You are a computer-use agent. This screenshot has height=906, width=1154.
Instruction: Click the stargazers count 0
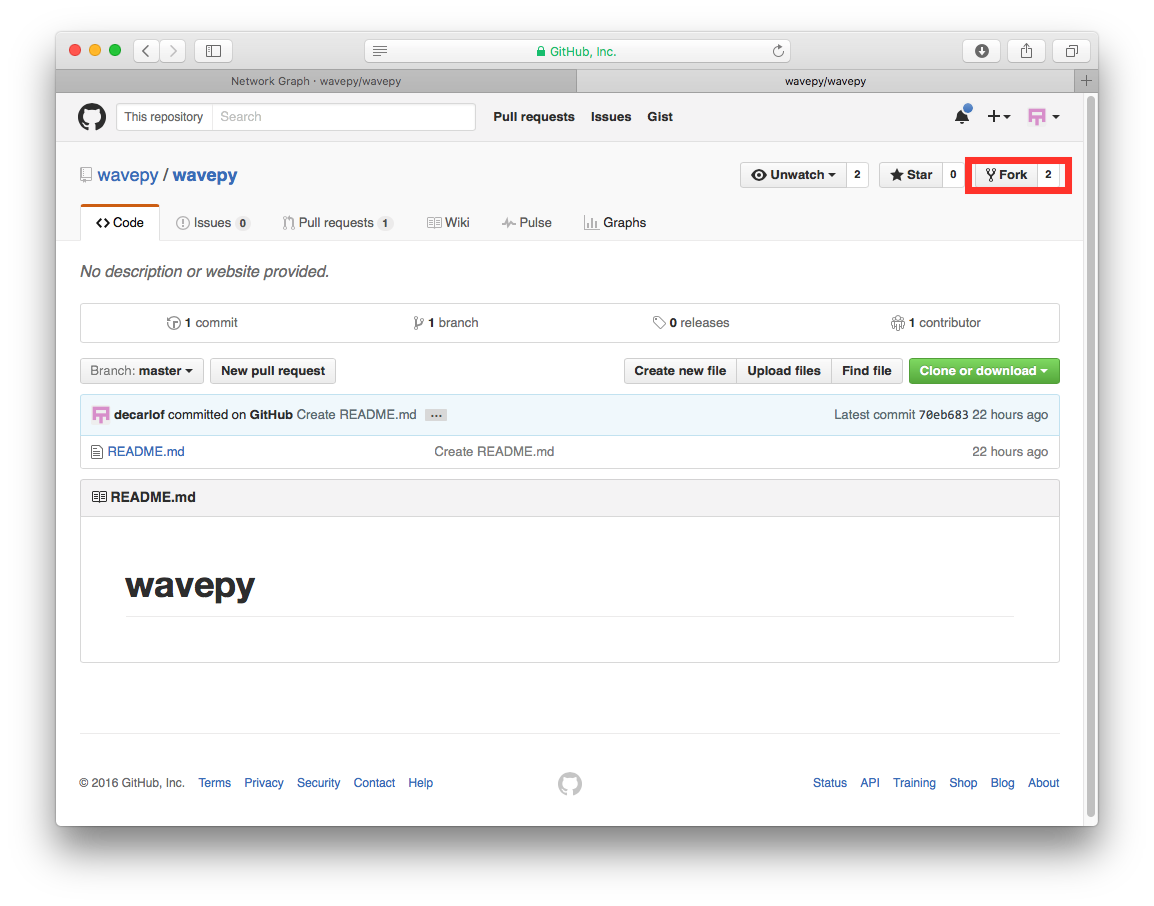click(x=953, y=174)
